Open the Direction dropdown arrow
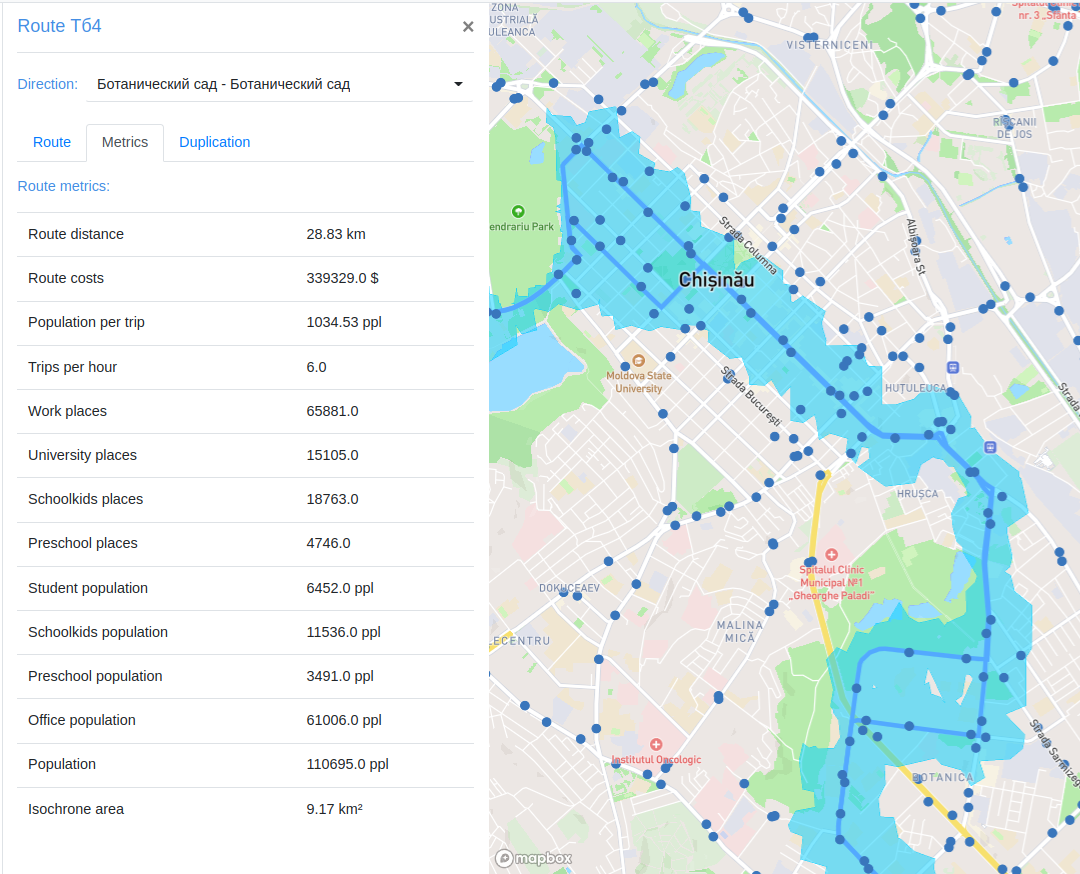The height and width of the screenshot is (874, 1080). (x=458, y=84)
